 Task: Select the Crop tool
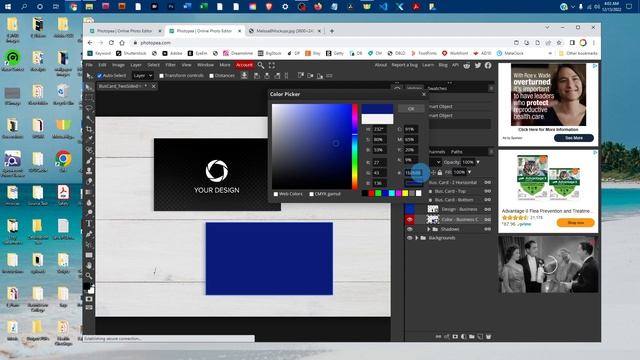coord(89,129)
